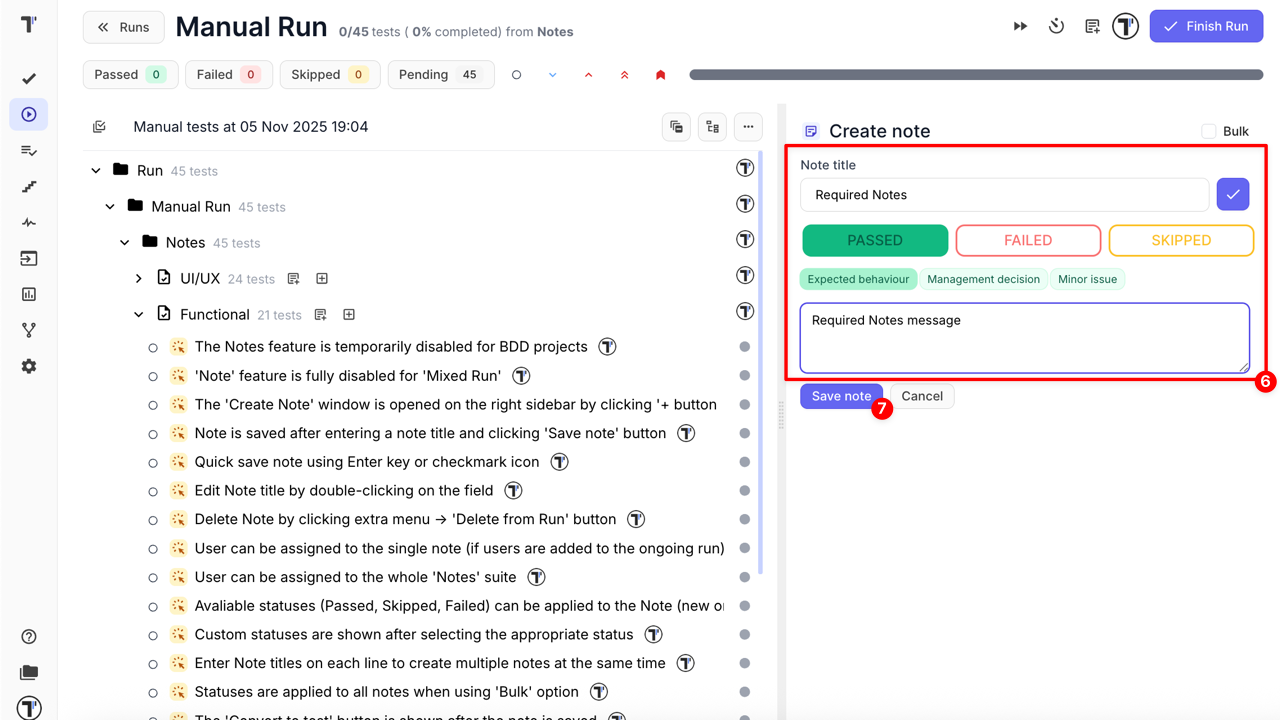This screenshot has height=720, width=1280.
Task: Expand the UI/UX suite
Action: 139,279
